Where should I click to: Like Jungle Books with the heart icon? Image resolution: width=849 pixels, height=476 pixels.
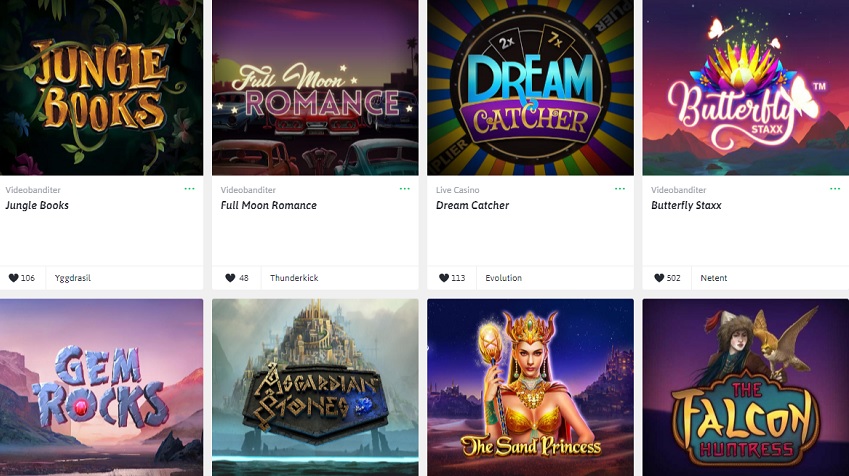tap(14, 278)
